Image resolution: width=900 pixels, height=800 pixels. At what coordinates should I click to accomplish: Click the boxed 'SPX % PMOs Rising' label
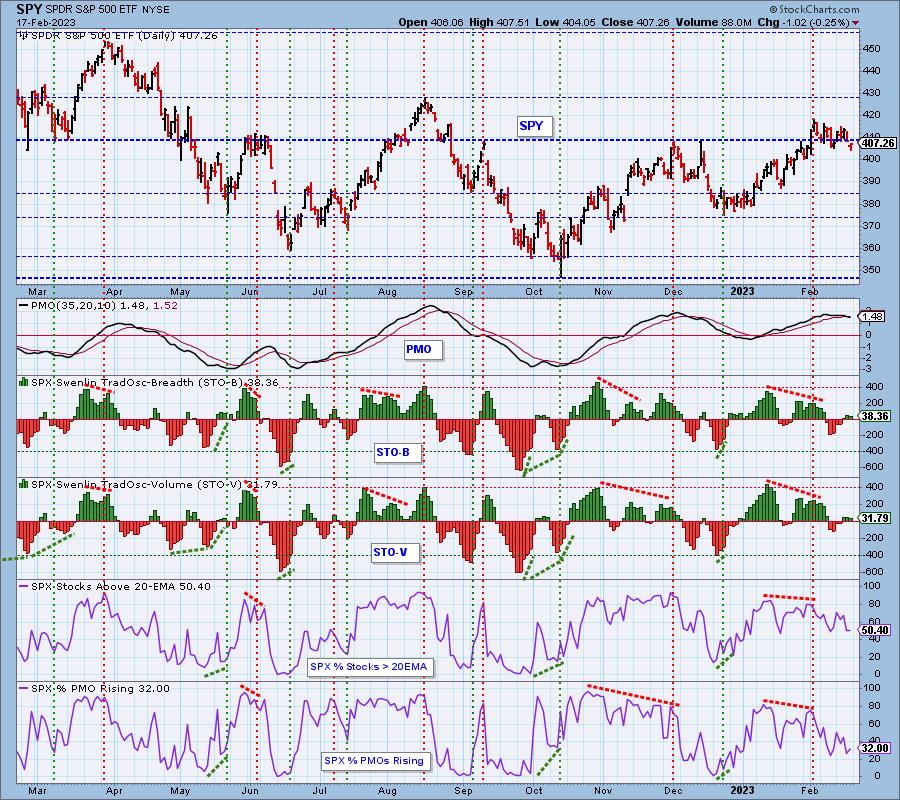[374, 760]
